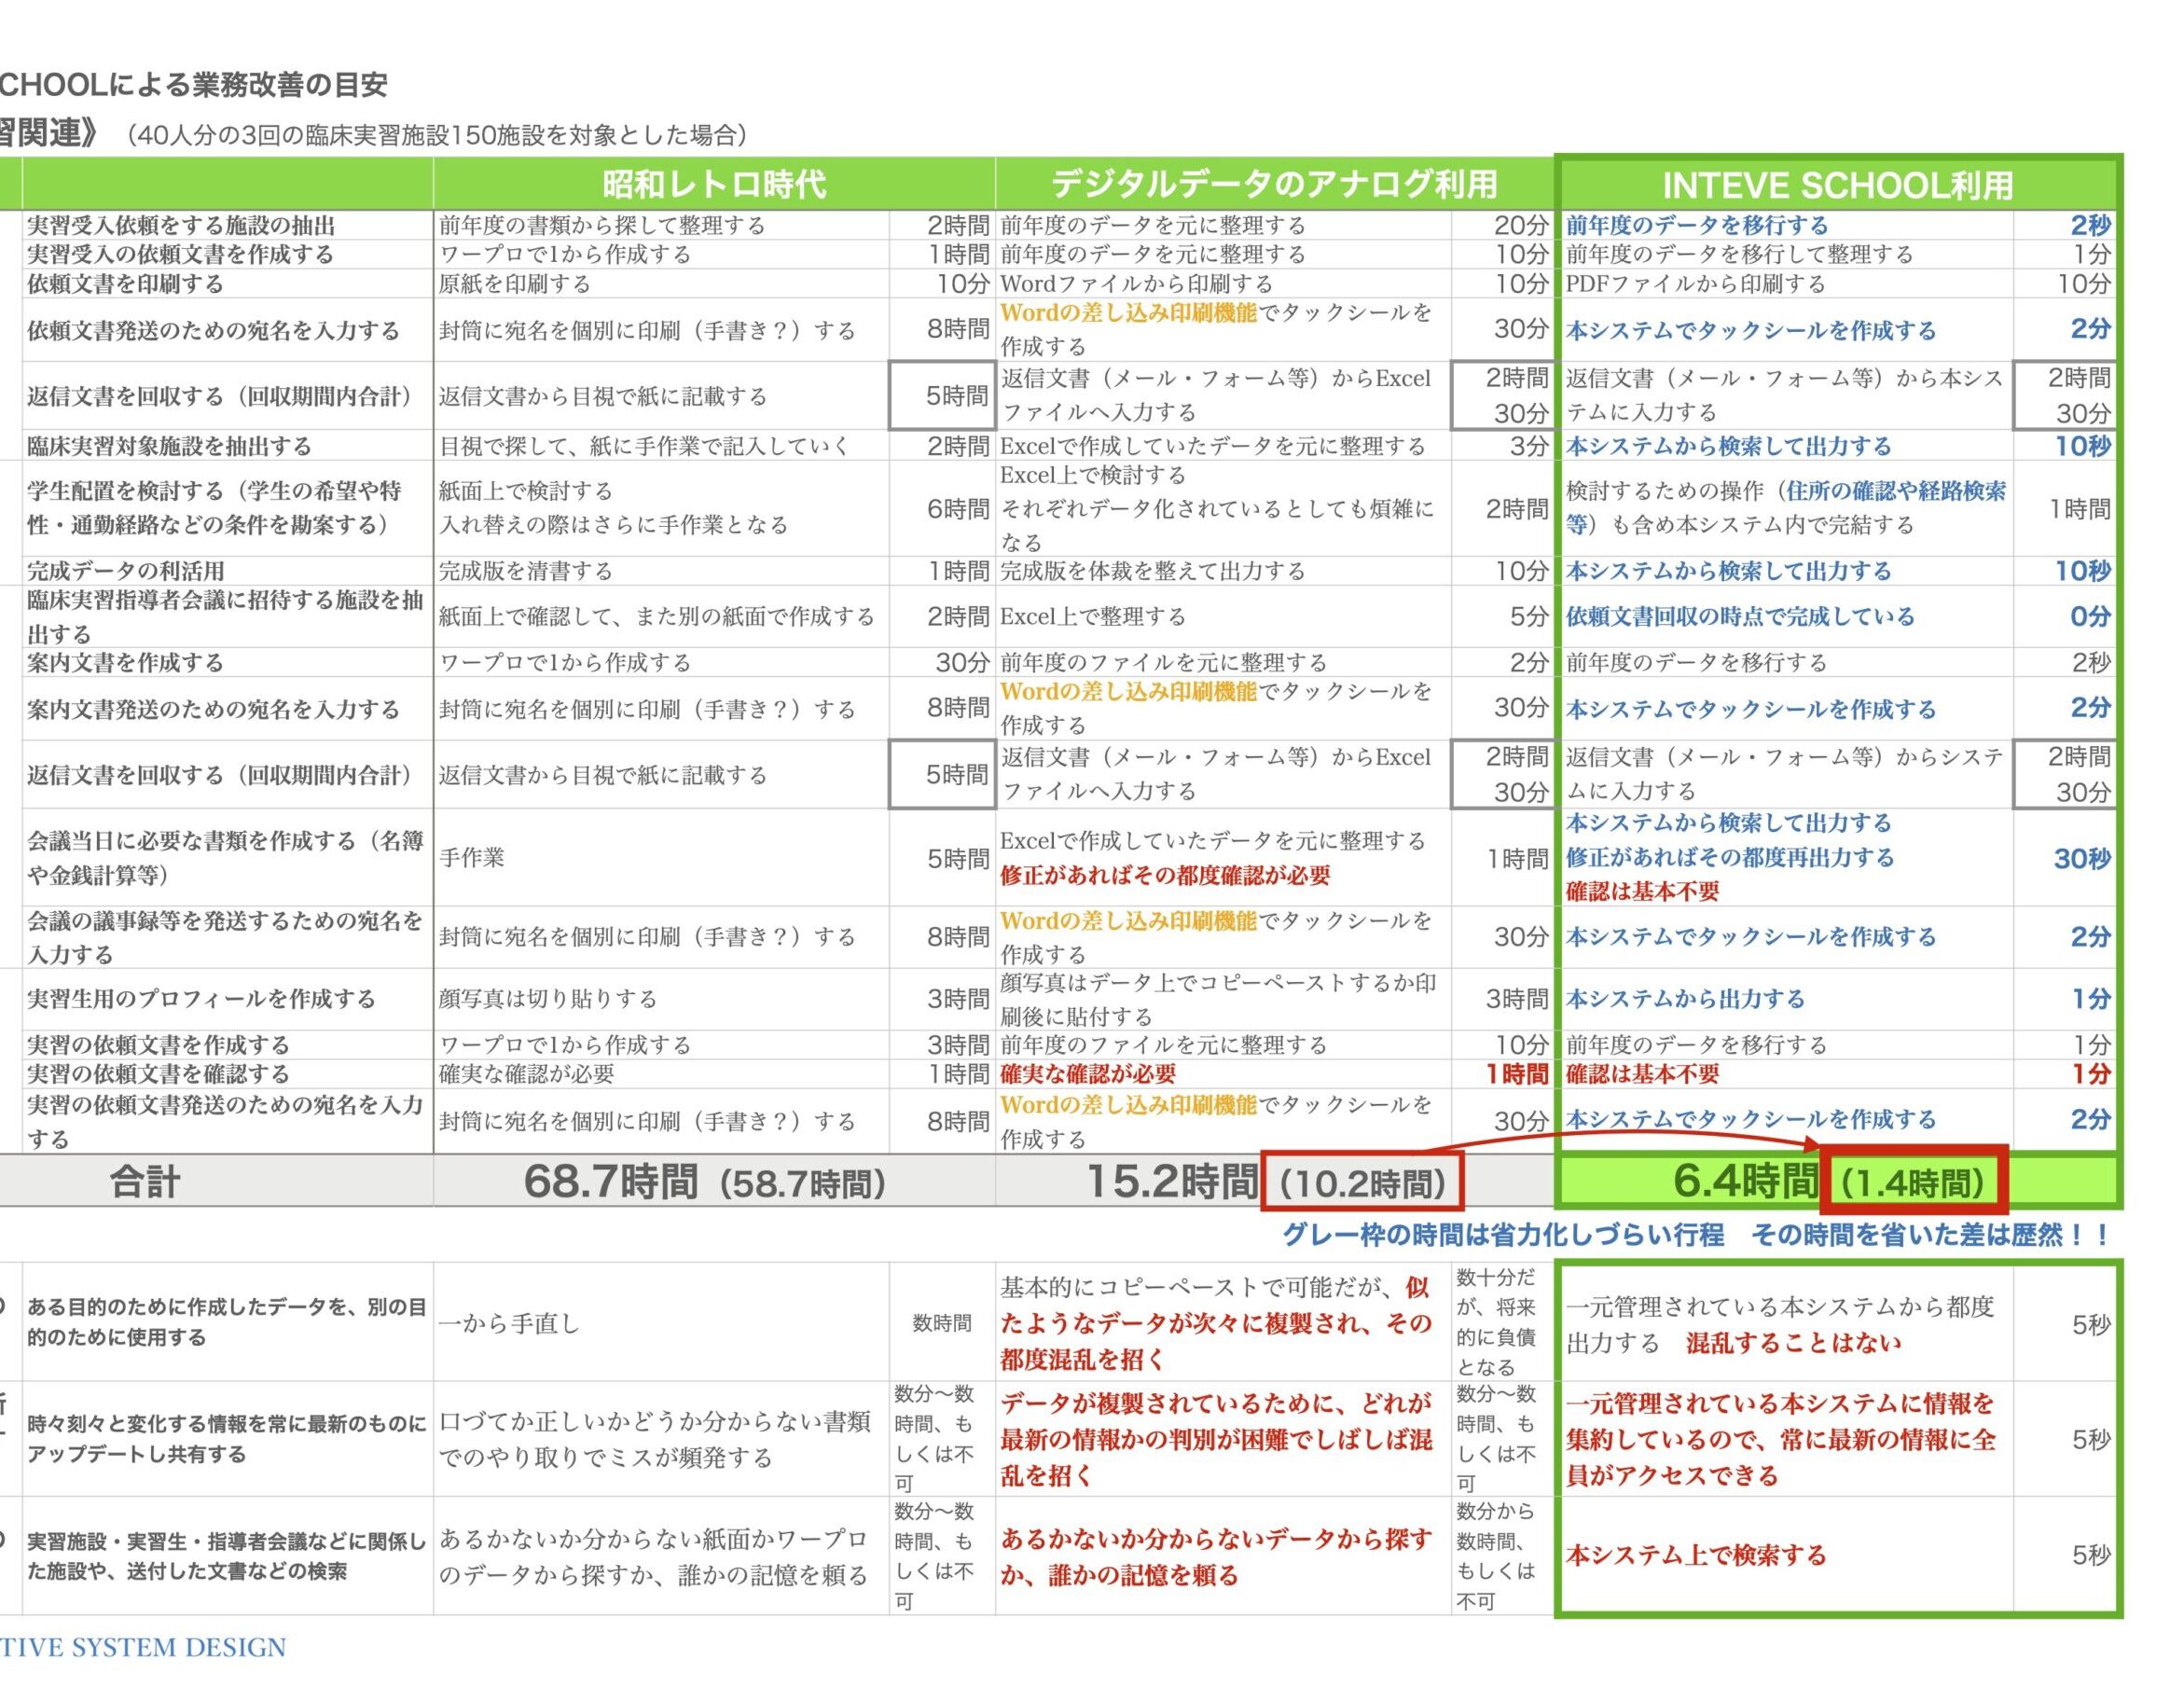Click the red text 修正があればその都度確認が必要
2184x1687 pixels.
(x=1166, y=876)
